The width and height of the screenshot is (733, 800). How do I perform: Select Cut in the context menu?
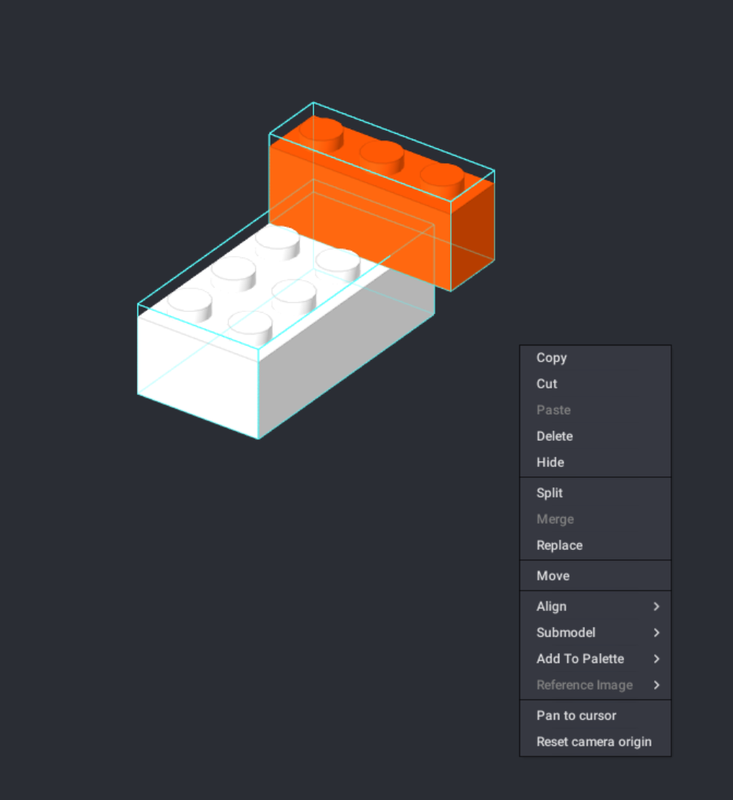pos(595,384)
